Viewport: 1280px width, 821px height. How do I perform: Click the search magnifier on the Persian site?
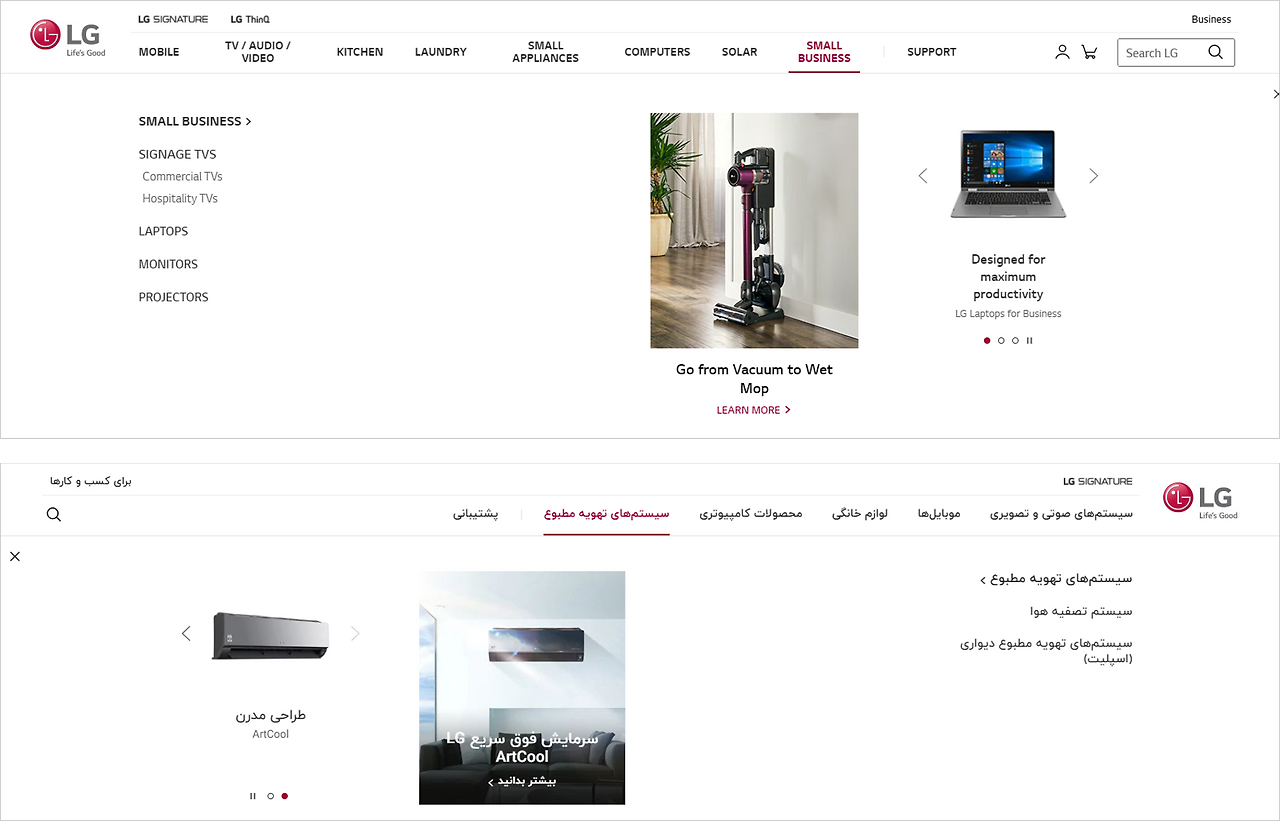[x=54, y=514]
